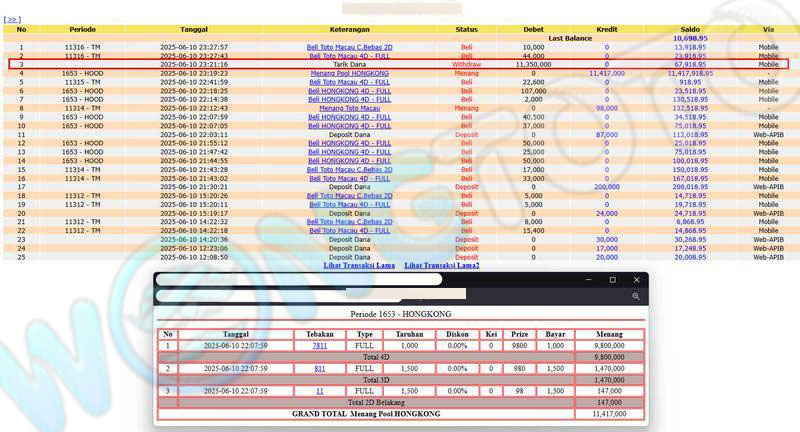This screenshot has height=432, width=800.
Task: Open row 15 Beli Toto Macau C.Bebas 2D
Action: [349, 169]
